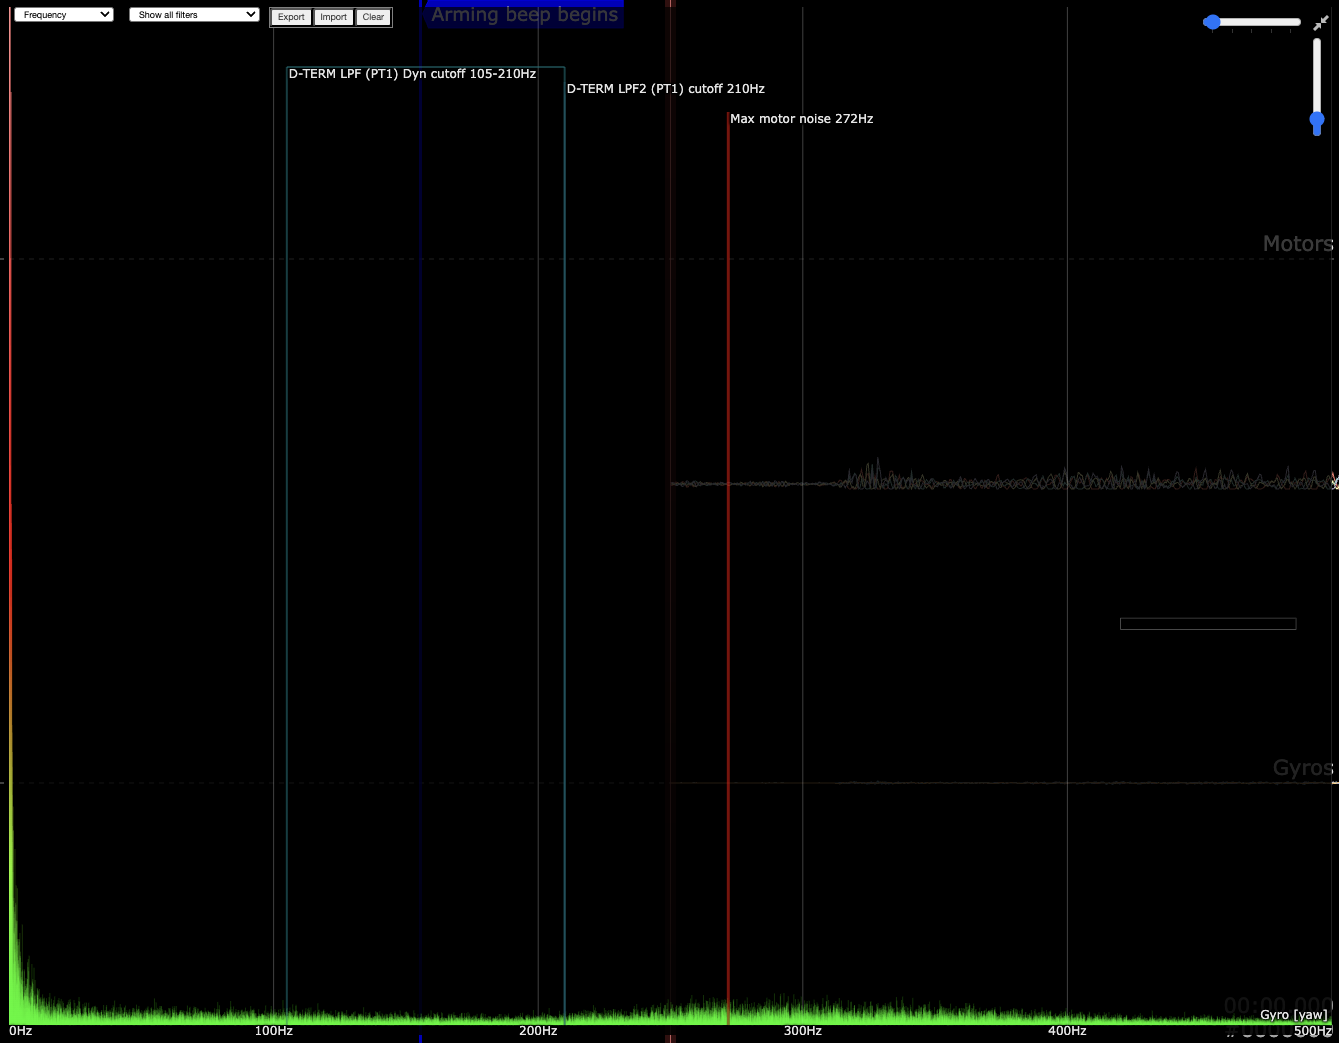The width and height of the screenshot is (1339, 1043).
Task: Click the 200Hz frequency axis label
Action: pyautogui.click(x=538, y=1031)
